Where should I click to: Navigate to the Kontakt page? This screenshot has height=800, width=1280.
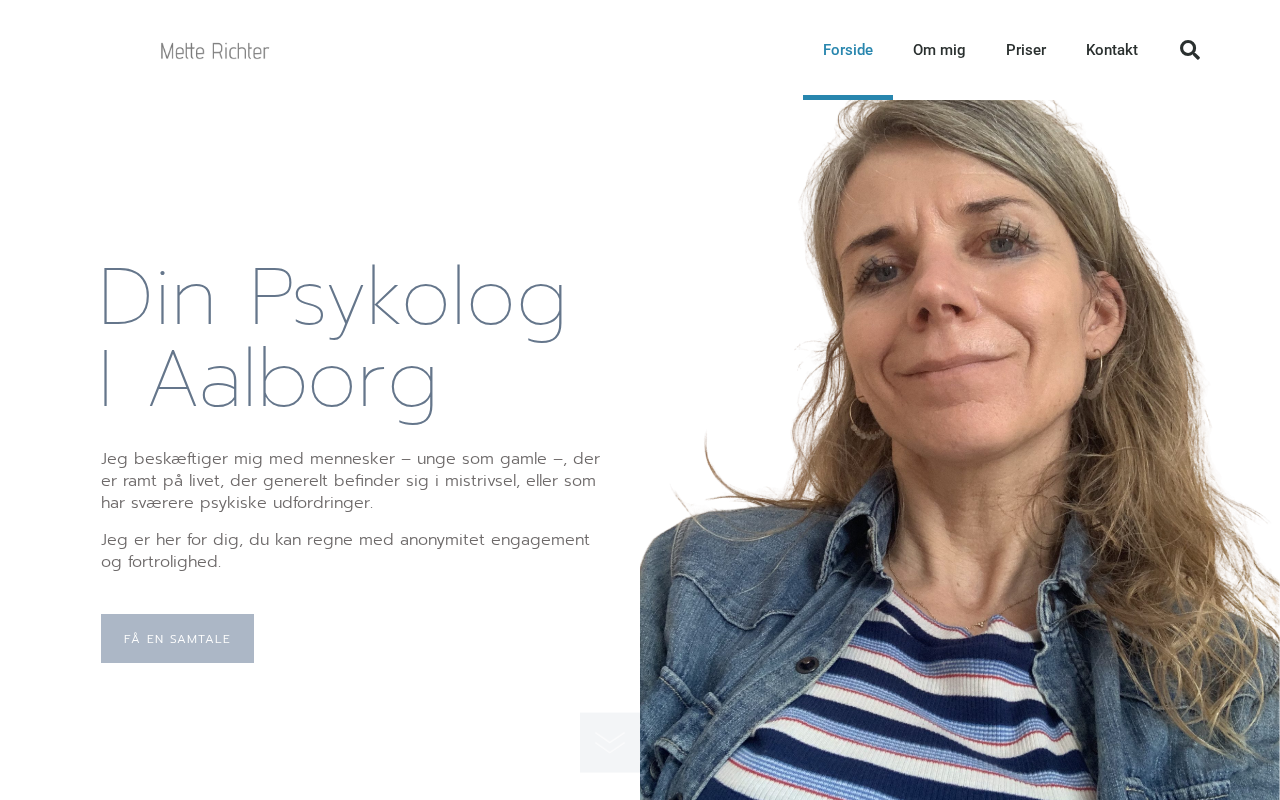click(1112, 50)
